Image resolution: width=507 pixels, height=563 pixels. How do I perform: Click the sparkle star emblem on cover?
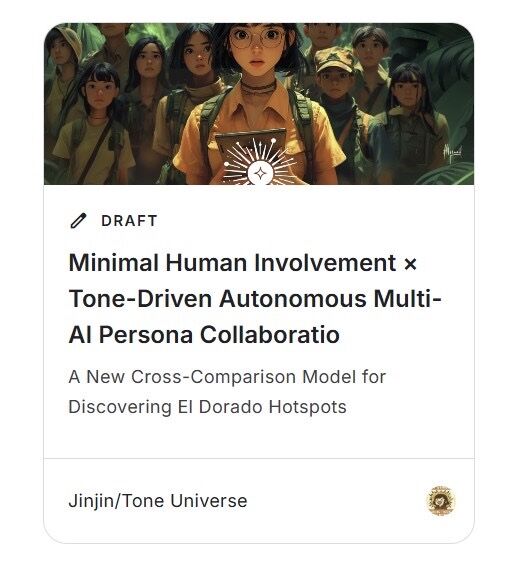[260, 173]
